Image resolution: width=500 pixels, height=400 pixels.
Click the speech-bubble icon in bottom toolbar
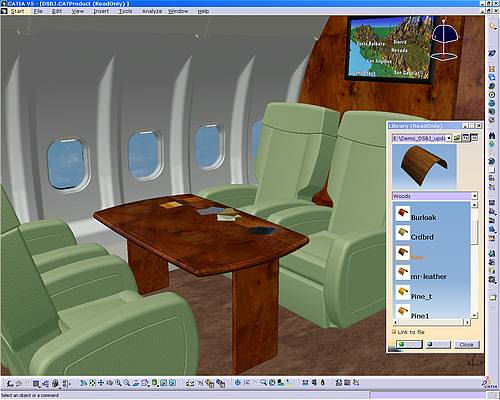(19, 384)
